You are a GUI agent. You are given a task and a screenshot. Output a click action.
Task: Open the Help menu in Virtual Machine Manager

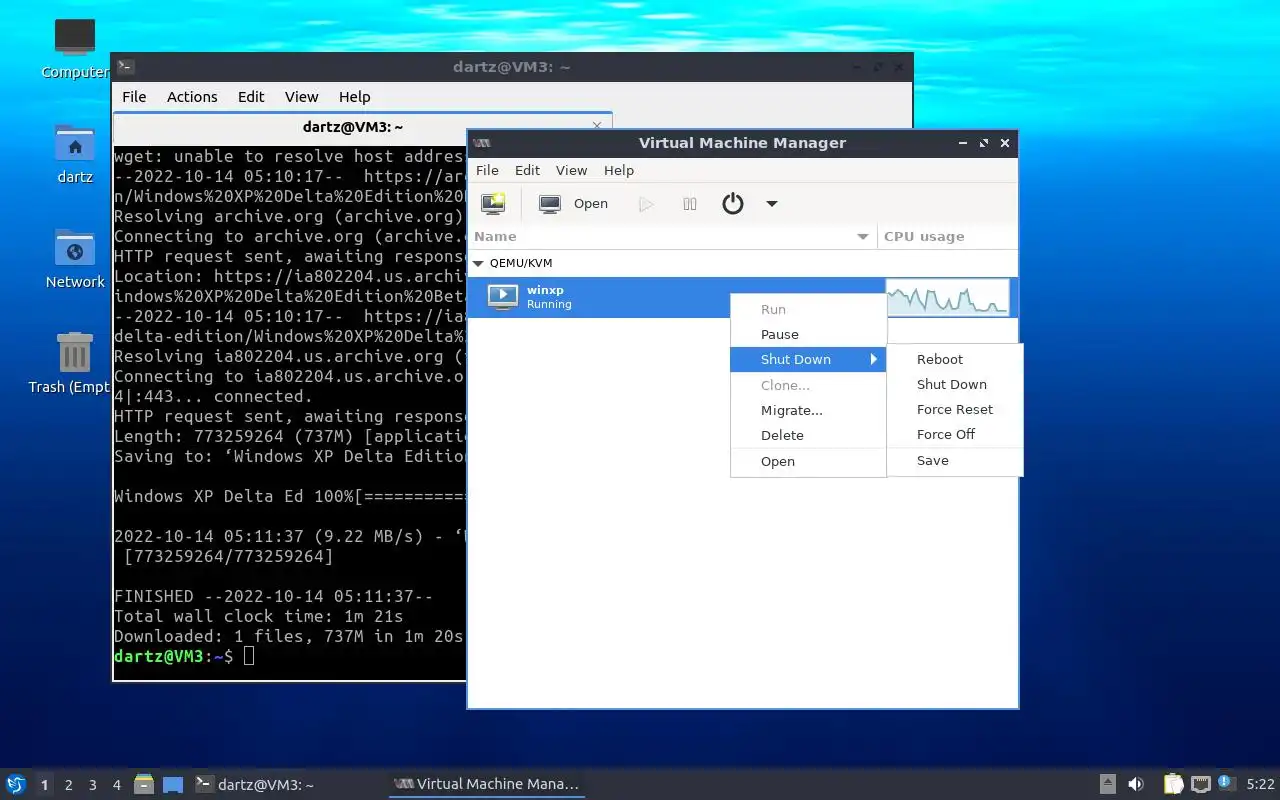click(x=619, y=171)
